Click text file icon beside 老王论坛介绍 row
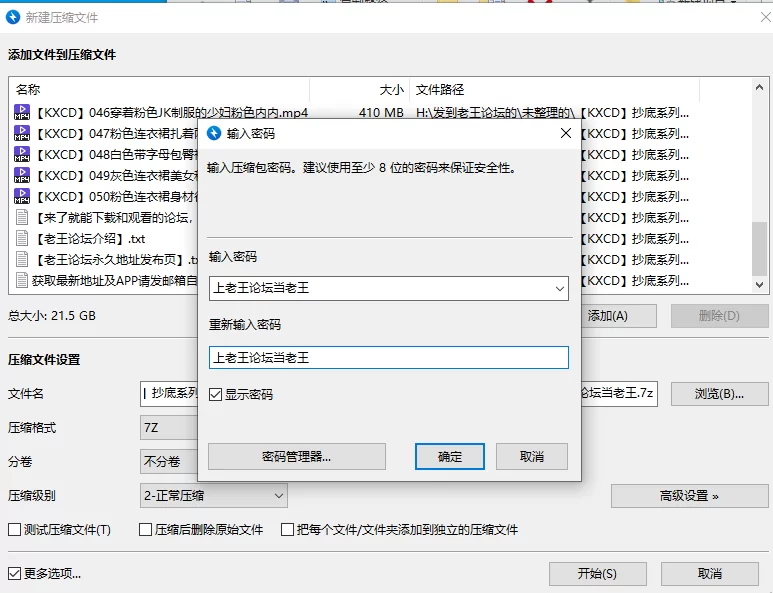Image resolution: width=773 pixels, height=593 pixels. tap(22, 239)
